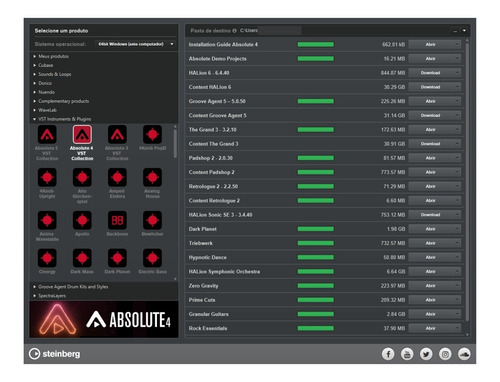Click the Zero Gravity progress bar
Viewport: 500px width, 382px height.
[x=316, y=286]
